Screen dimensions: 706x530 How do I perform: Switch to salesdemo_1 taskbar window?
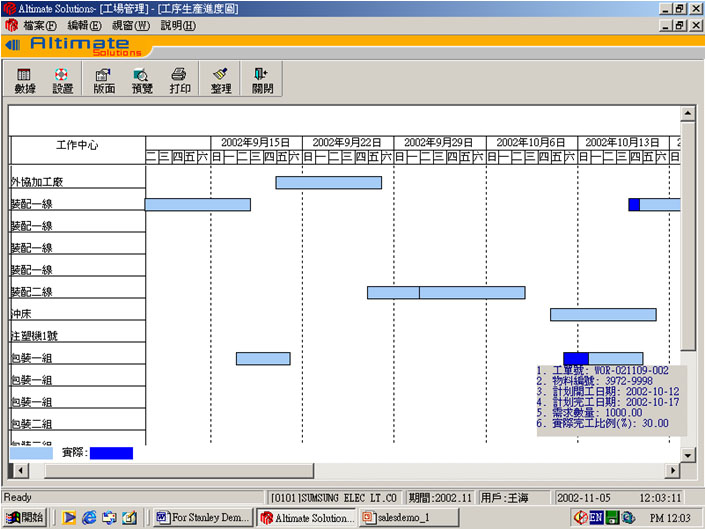[x=398, y=517]
